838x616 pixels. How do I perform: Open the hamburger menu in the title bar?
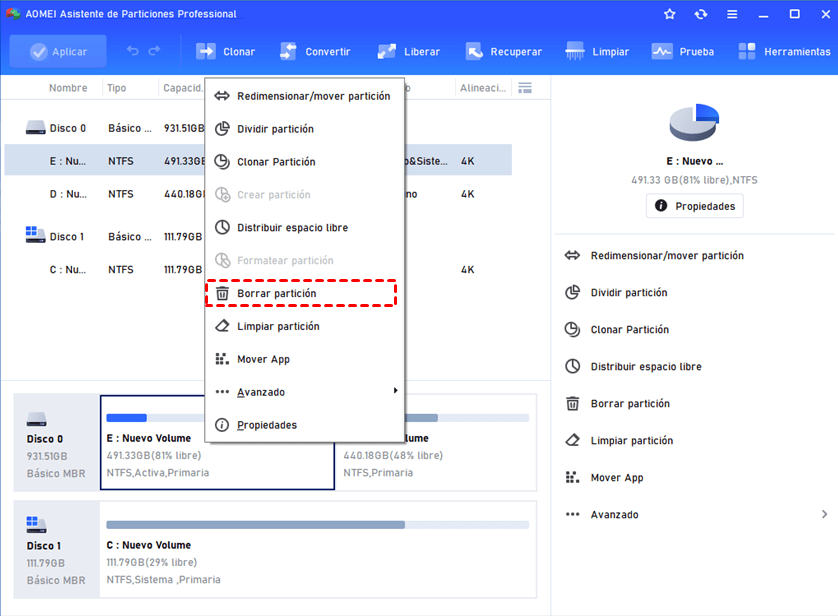pos(732,14)
